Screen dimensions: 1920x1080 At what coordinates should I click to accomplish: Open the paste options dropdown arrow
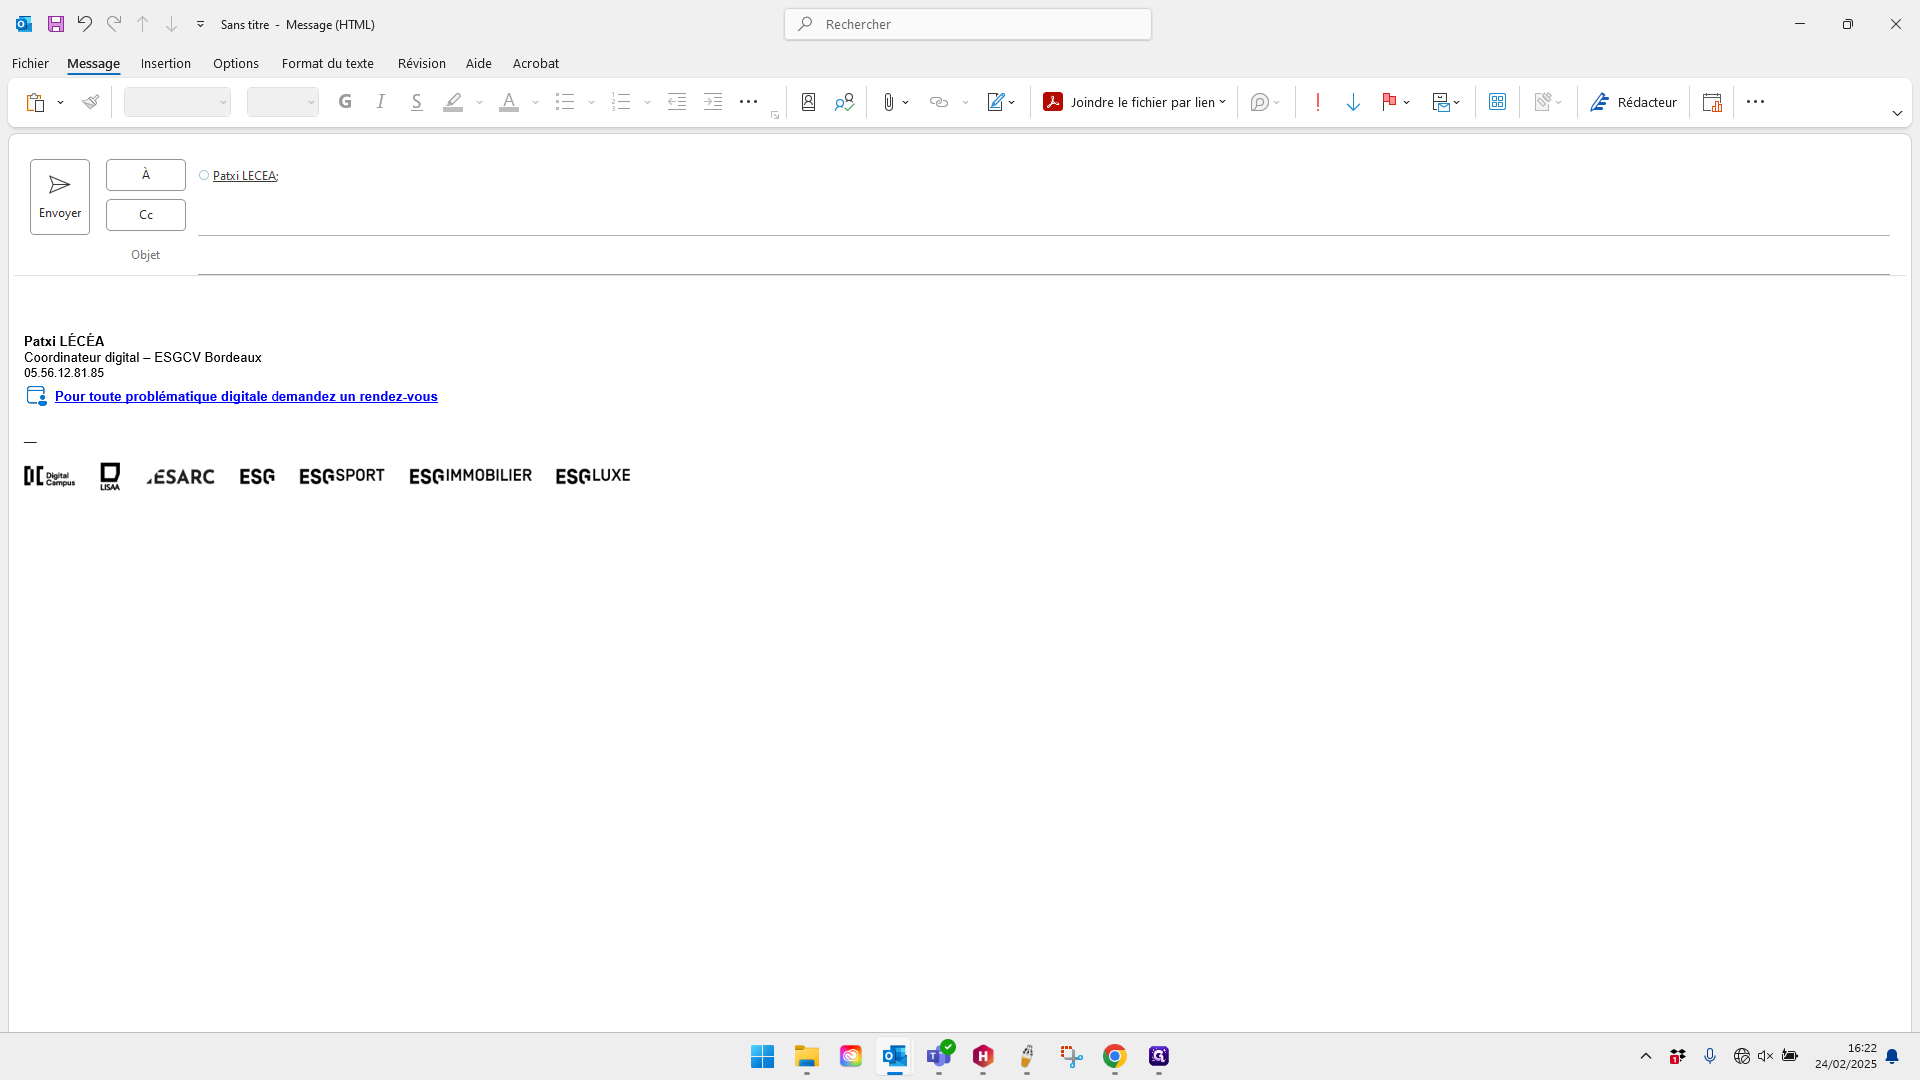pos(61,102)
